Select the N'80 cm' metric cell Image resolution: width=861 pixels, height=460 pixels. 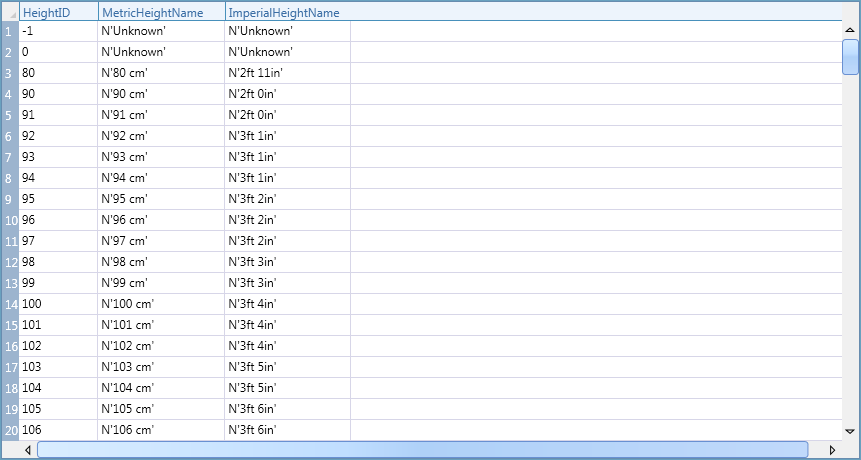[x=161, y=73]
